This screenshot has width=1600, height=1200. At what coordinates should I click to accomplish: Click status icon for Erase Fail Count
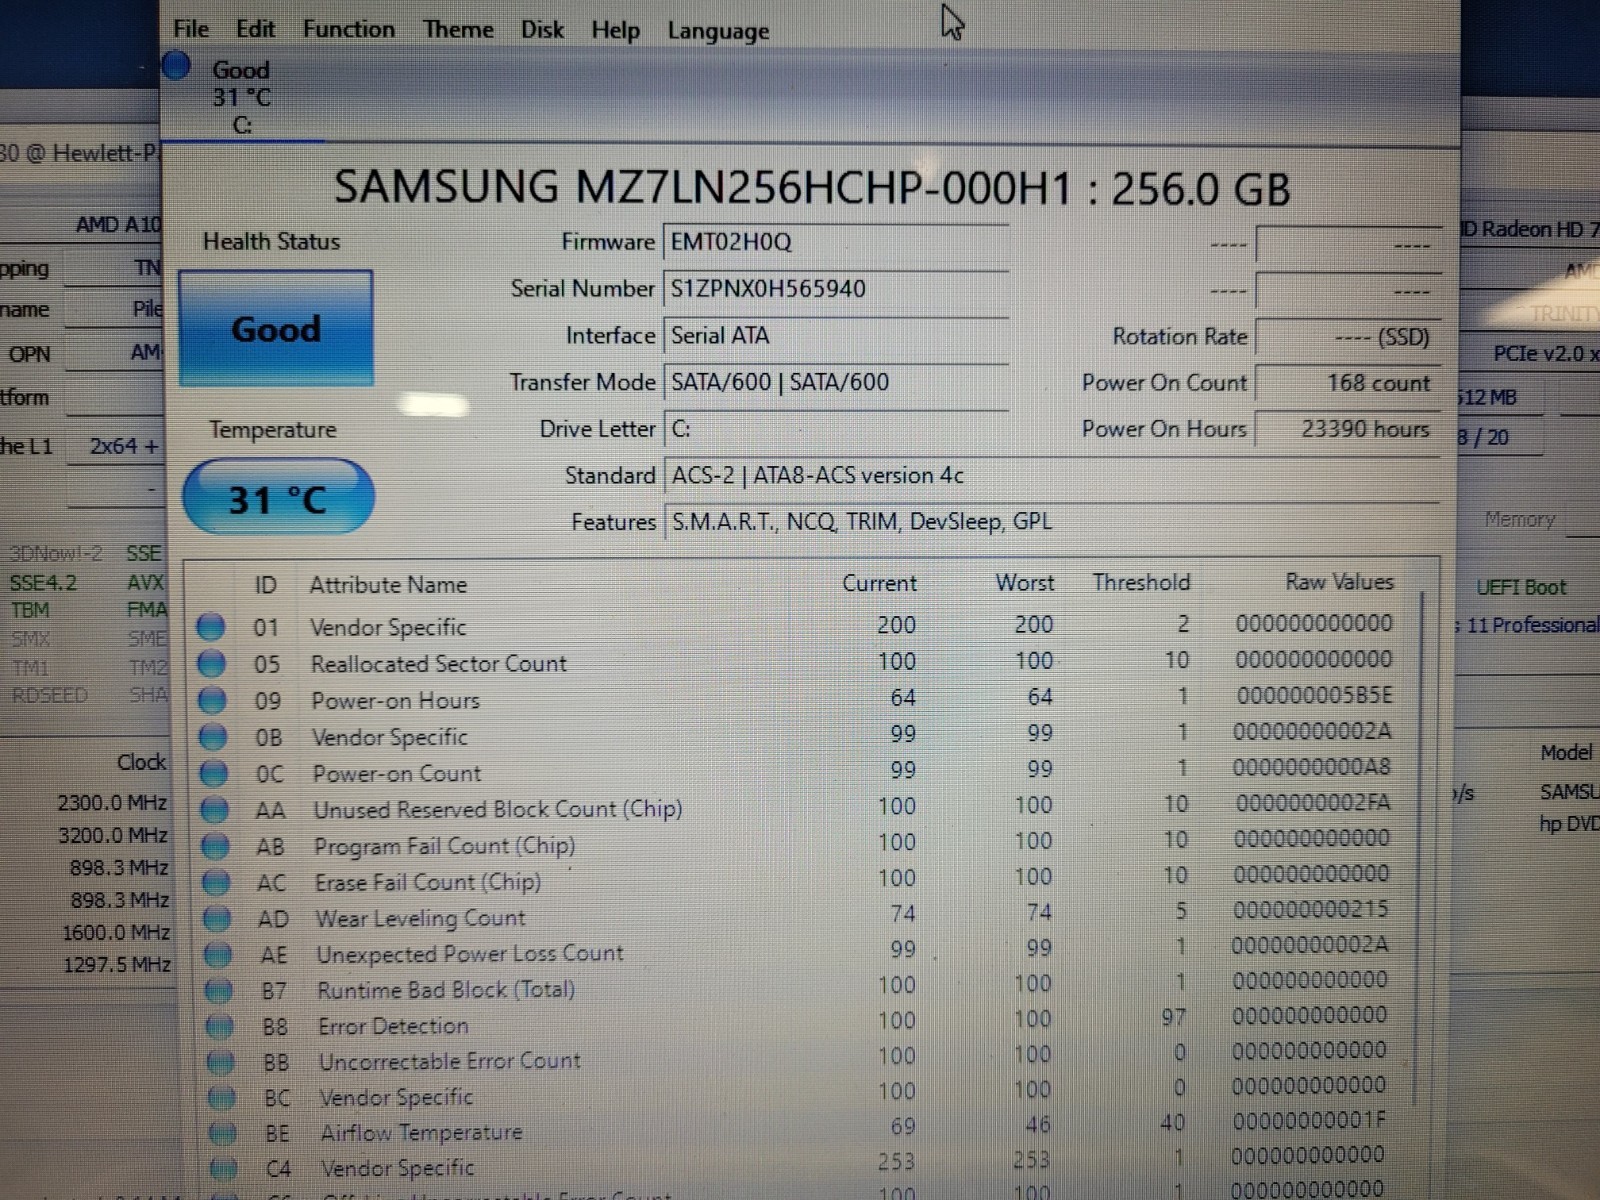tap(217, 882)
